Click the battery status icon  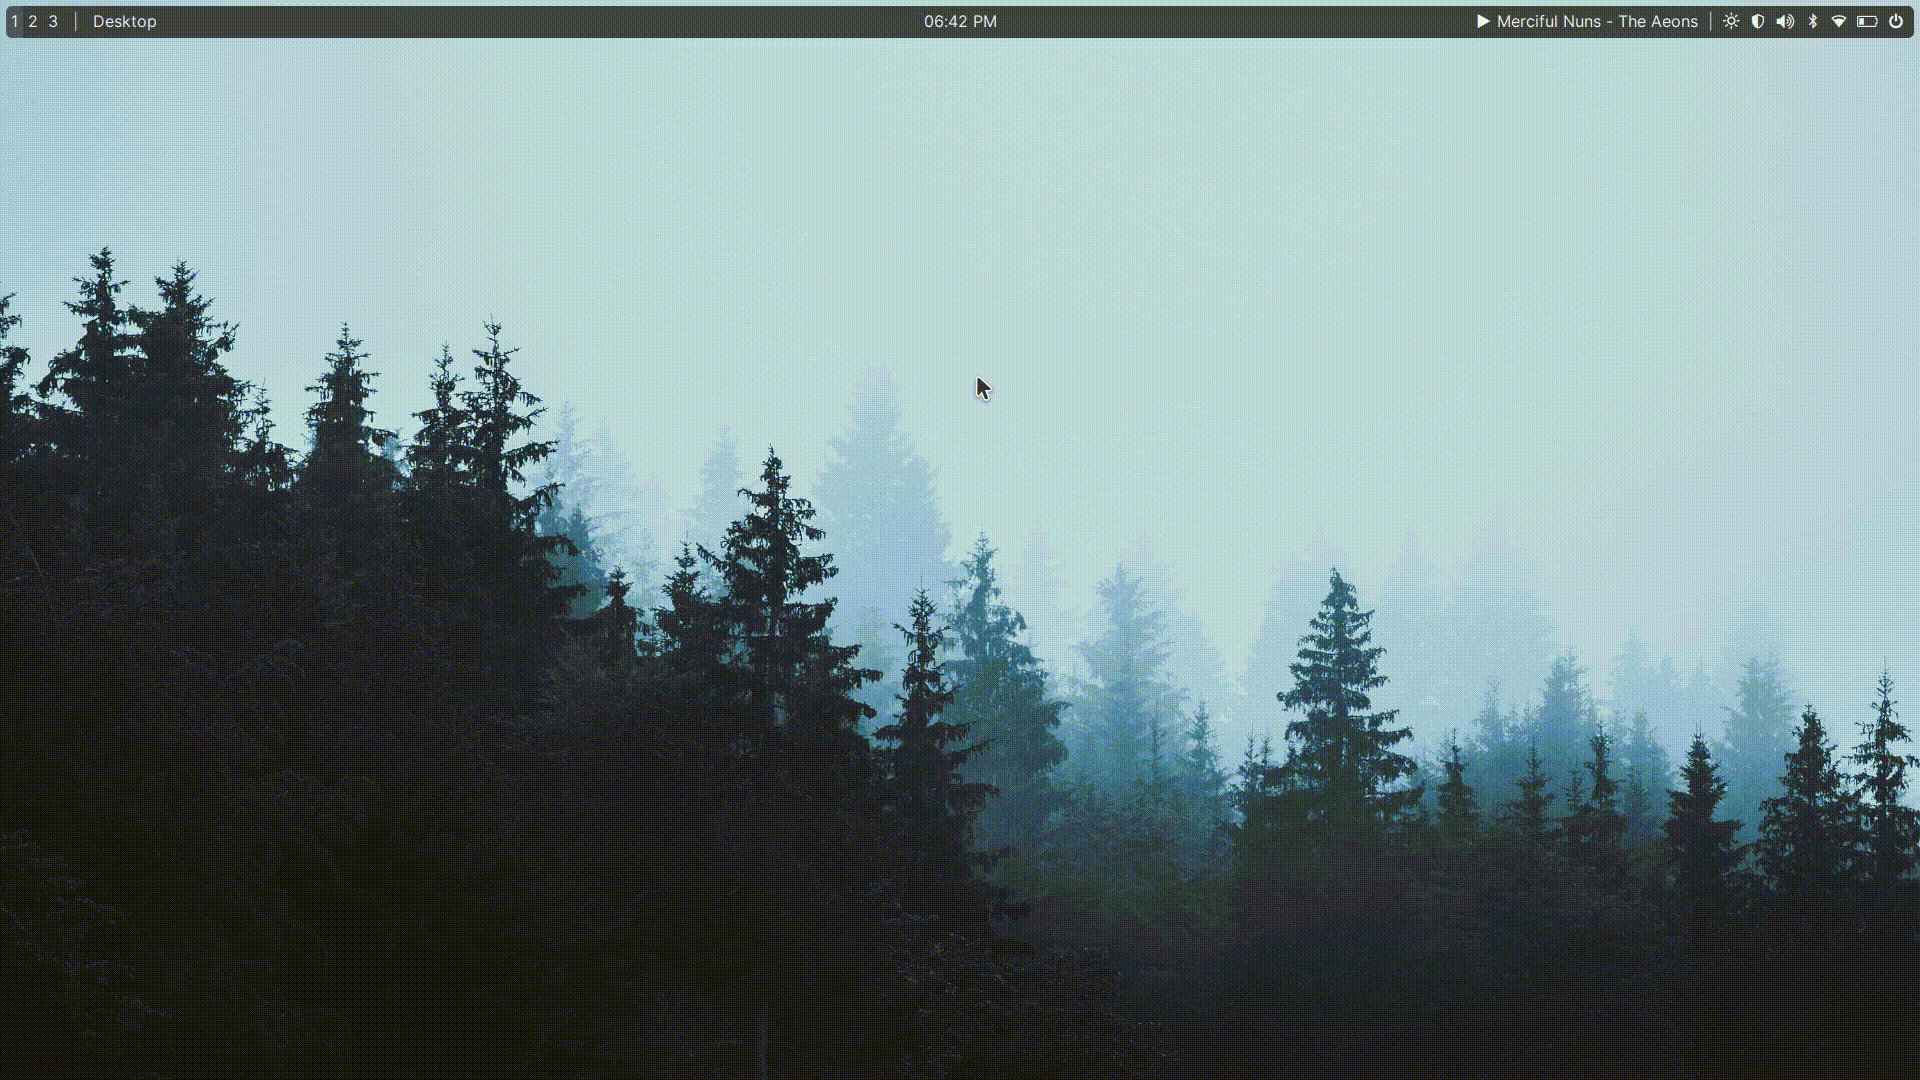tap(1867, 21)
